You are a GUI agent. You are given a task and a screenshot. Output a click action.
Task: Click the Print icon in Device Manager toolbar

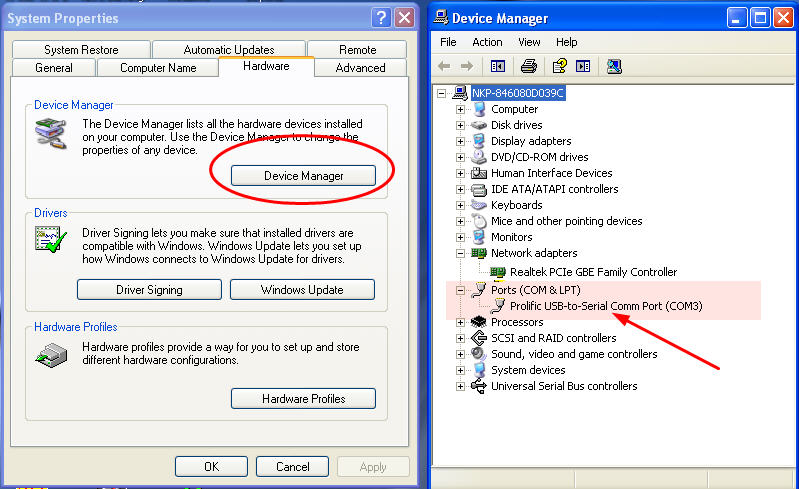pyautogui.click(x=528, y=66)
